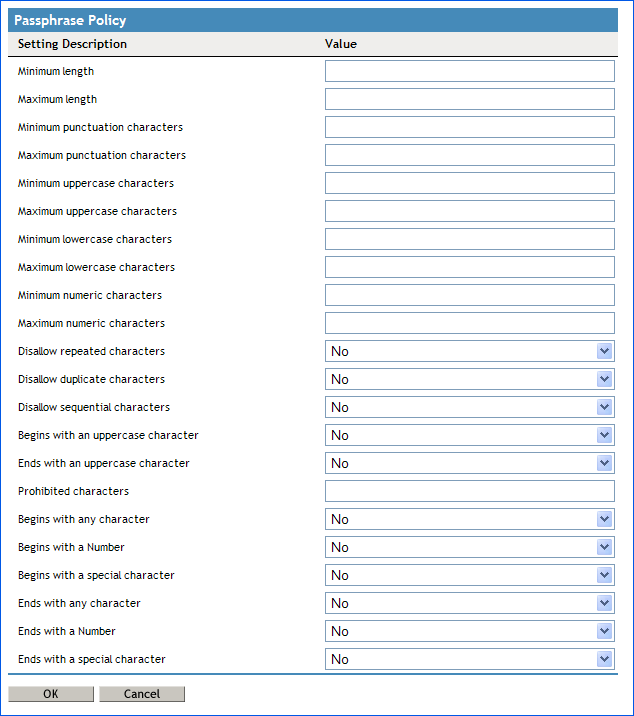Screen dimensions: 634x716
Task: Expand Begins with an uppercase character dropdown
Action: 469,435
